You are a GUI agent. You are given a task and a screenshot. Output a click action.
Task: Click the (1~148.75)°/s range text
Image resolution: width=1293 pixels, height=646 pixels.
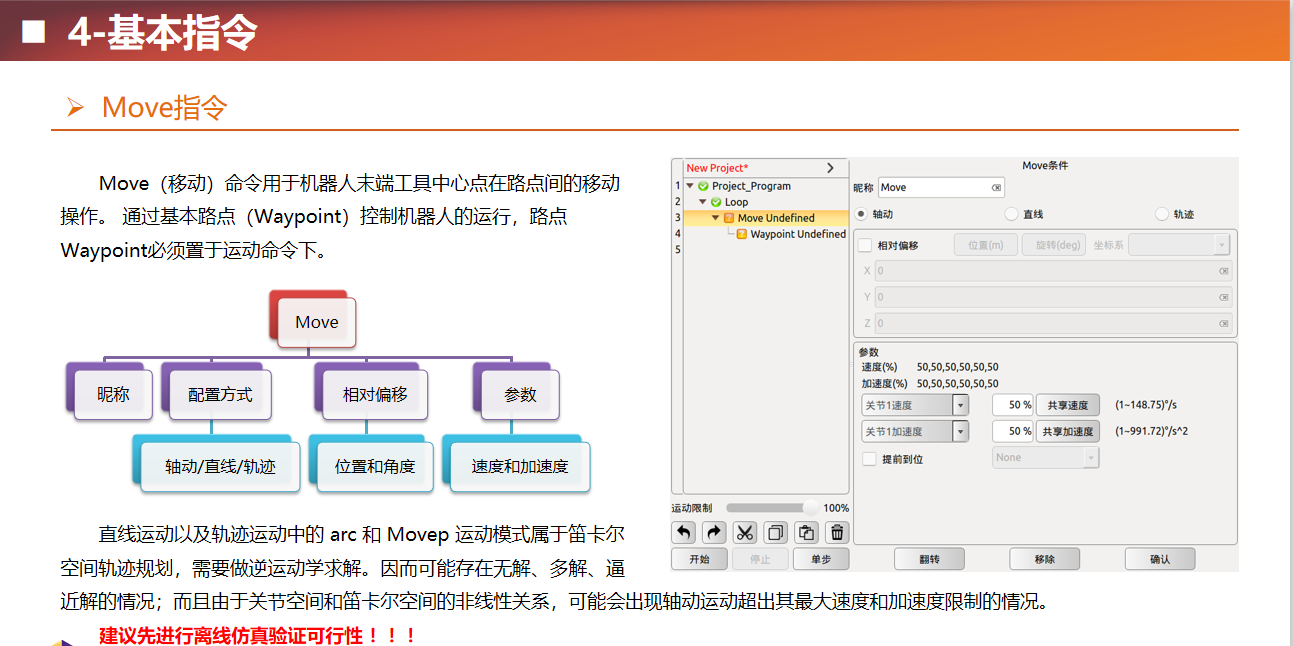tap(1147, 405)
